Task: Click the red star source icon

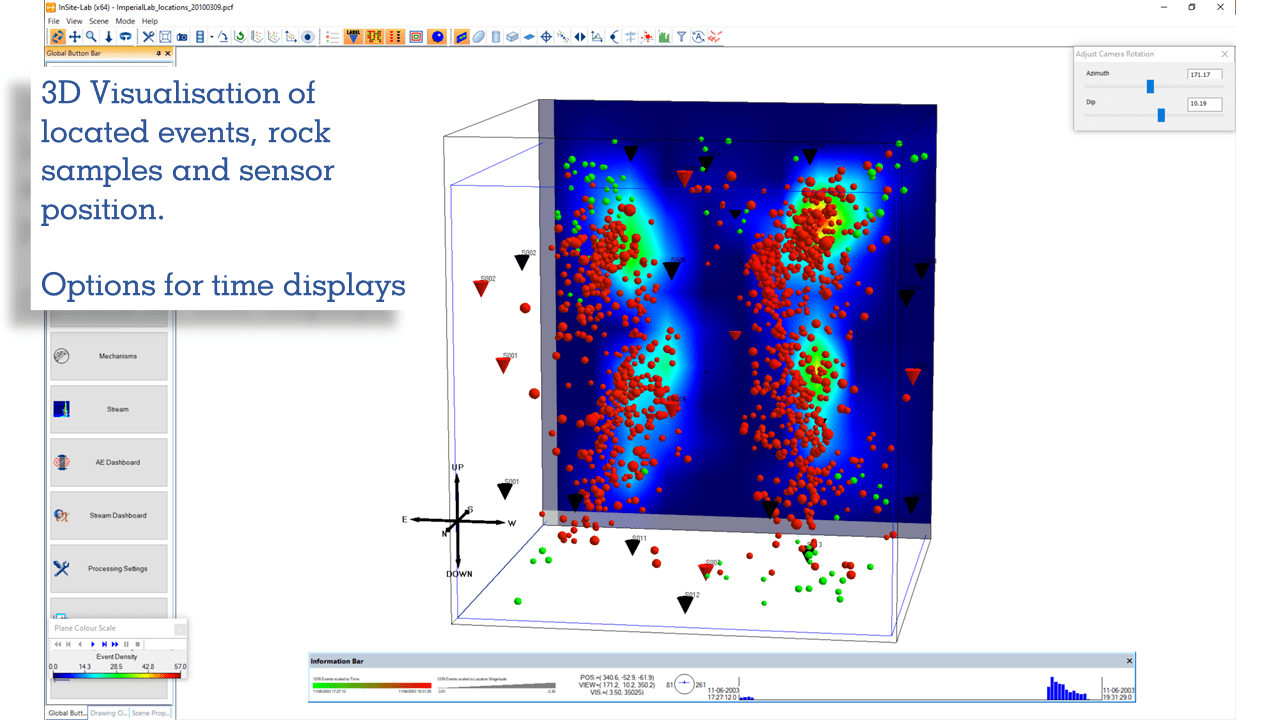Action: tap(648, 37)
